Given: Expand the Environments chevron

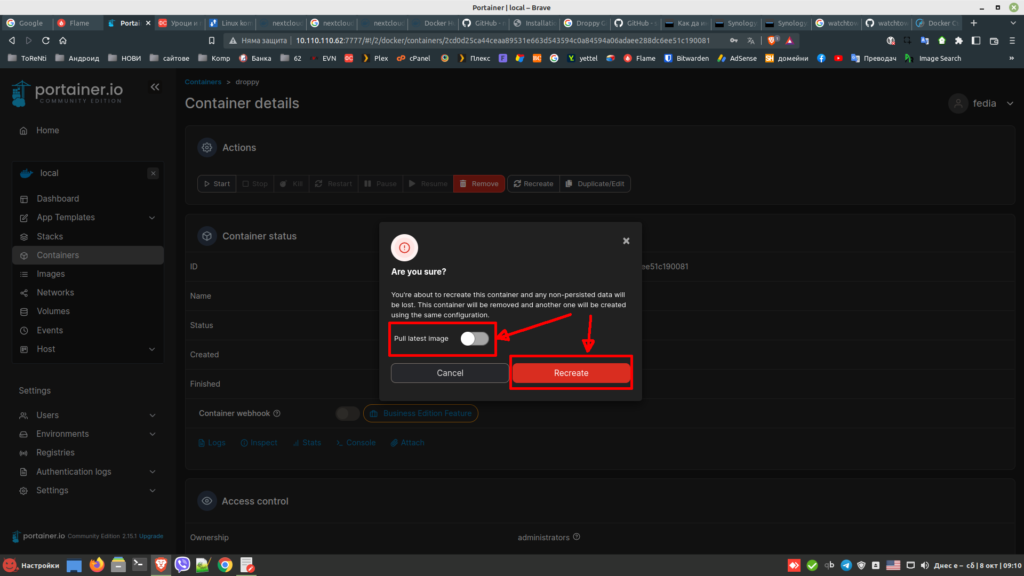Looking at the screenshot, I should 152,434.
